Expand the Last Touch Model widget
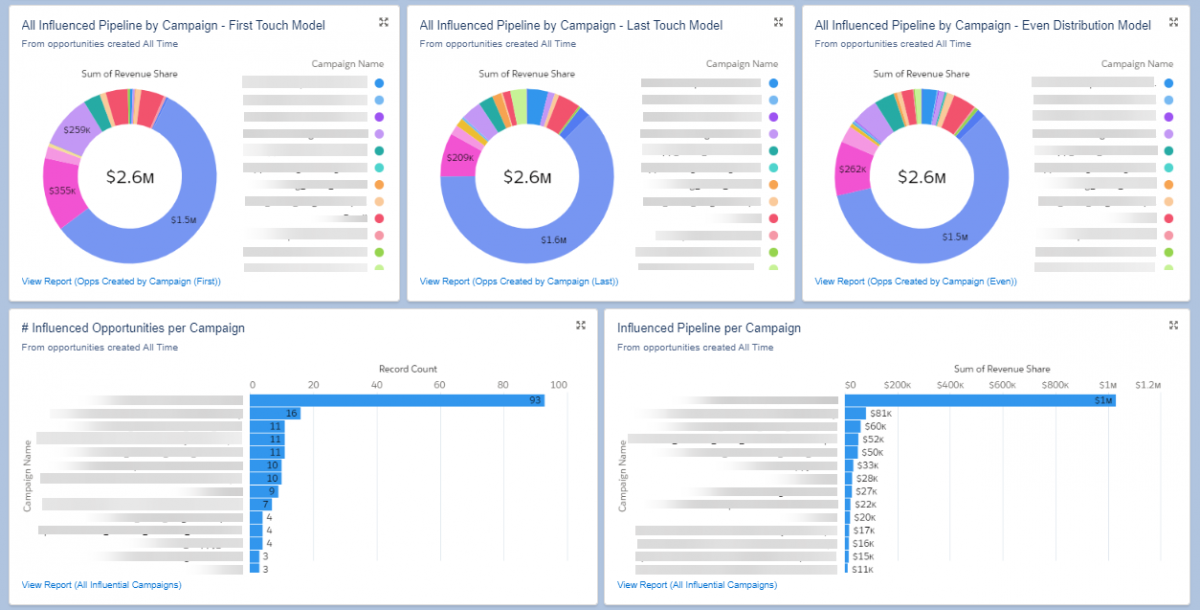 pos(779,22)
